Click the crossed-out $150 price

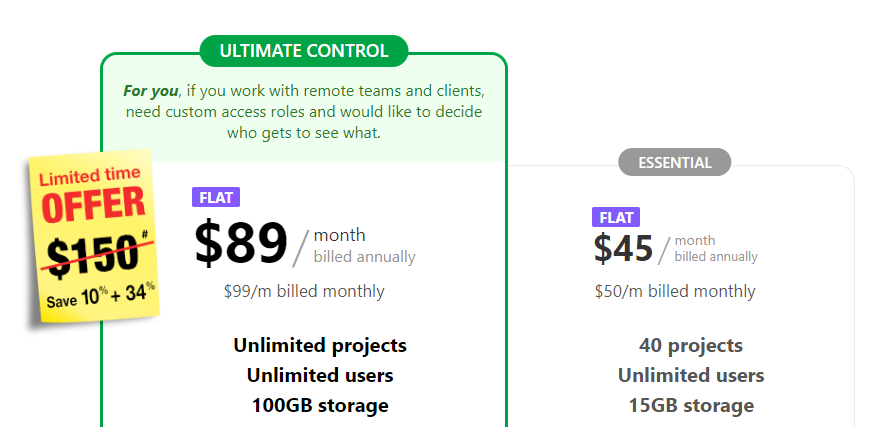coord(95,255)
